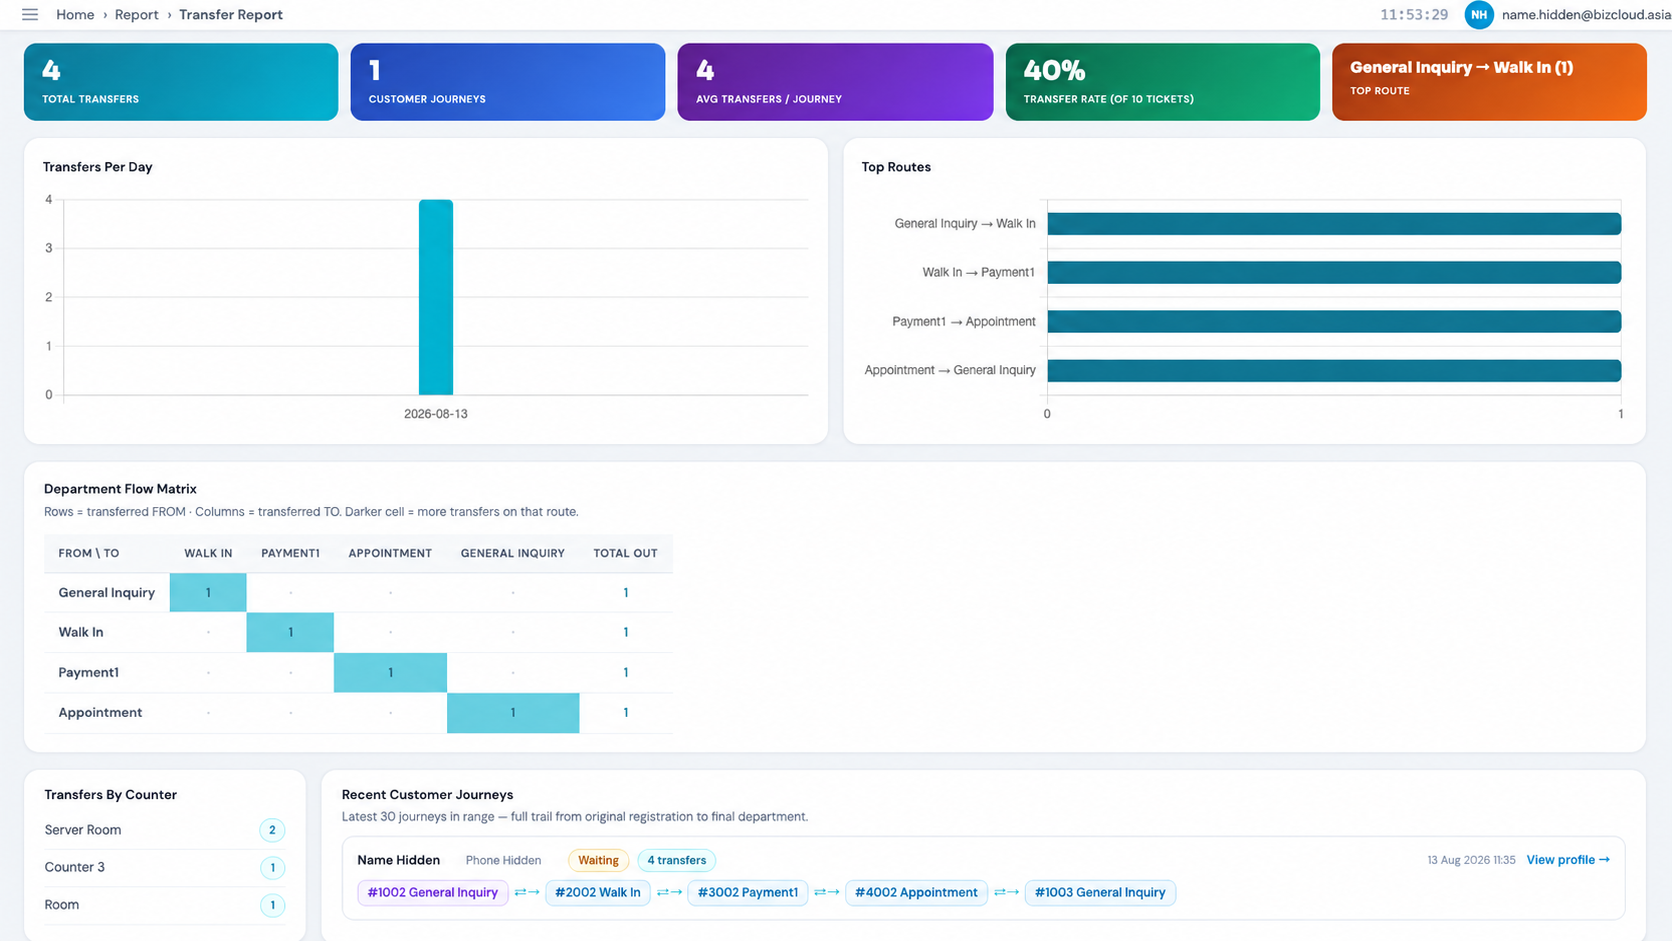Select the #2002 Walk In ticket chip
1672x941 pixels.
click(x=598, y=892)
